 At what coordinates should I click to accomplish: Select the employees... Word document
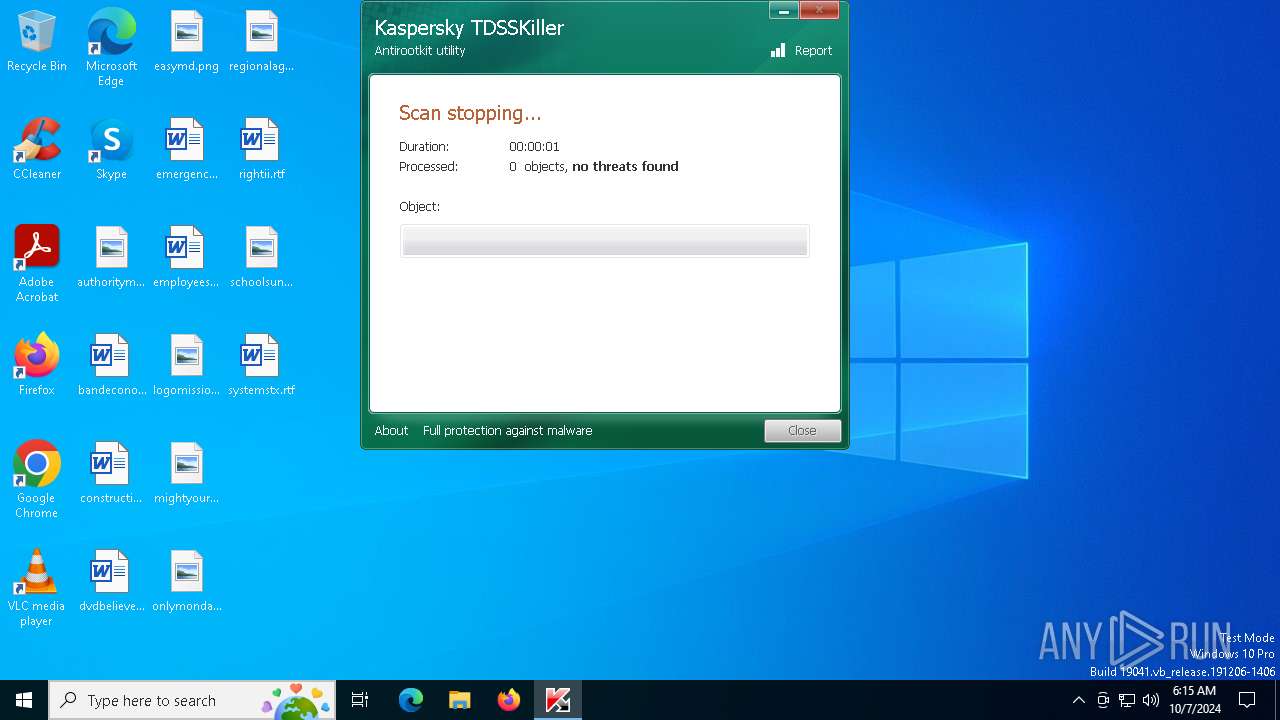[186, 258]
